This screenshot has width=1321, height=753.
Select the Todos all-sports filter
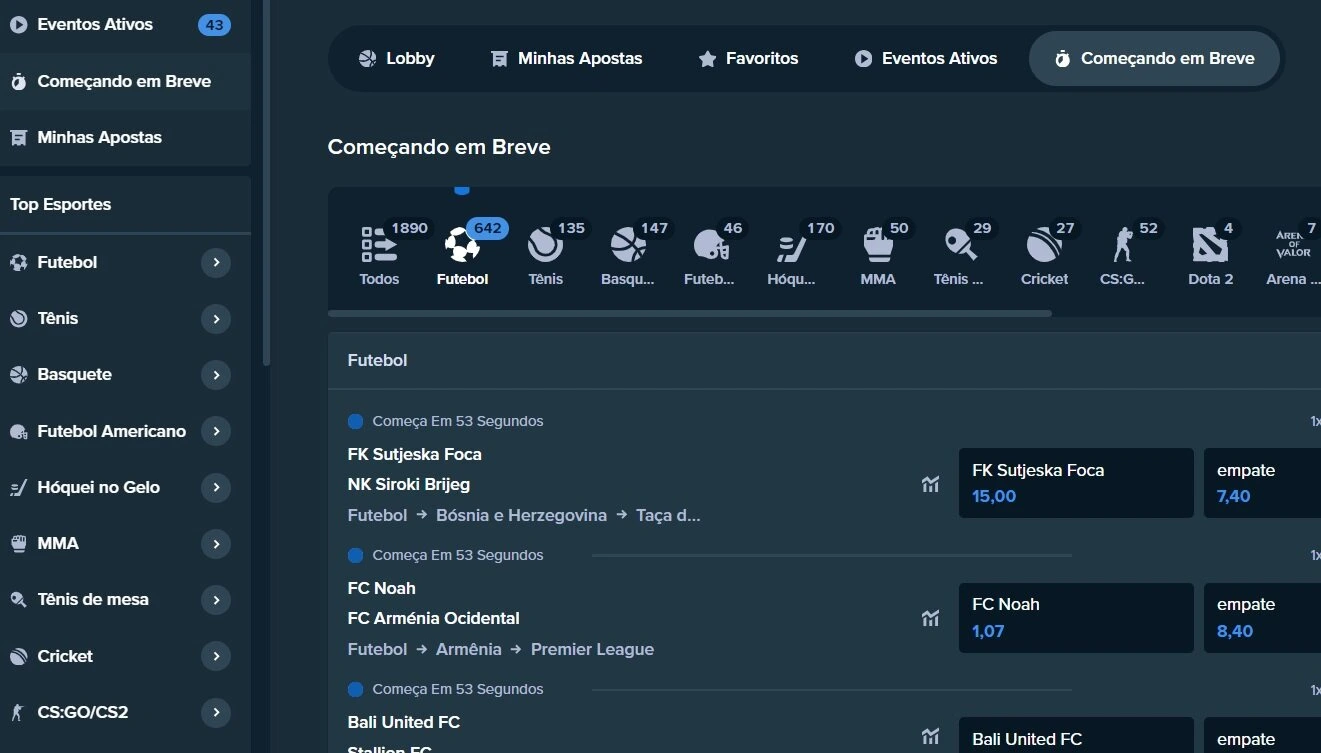[379, 245]
